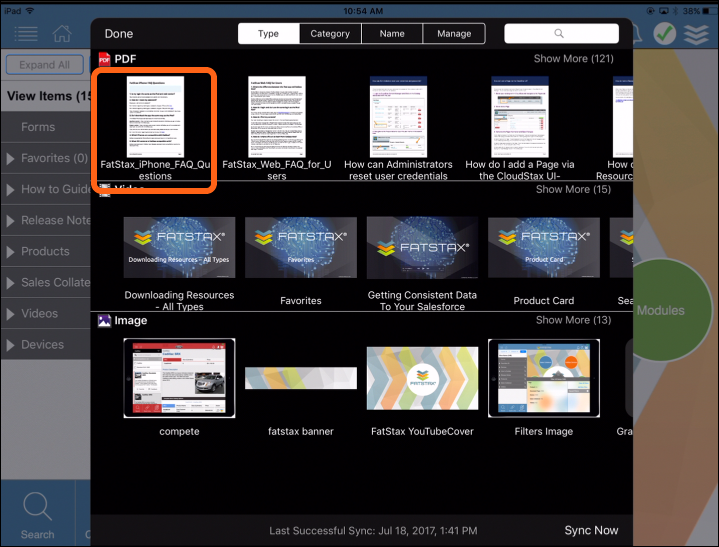Screen dimensions: 719x547
Task: Play the Product Card video thumbnail
Action: tap(544, 248)
